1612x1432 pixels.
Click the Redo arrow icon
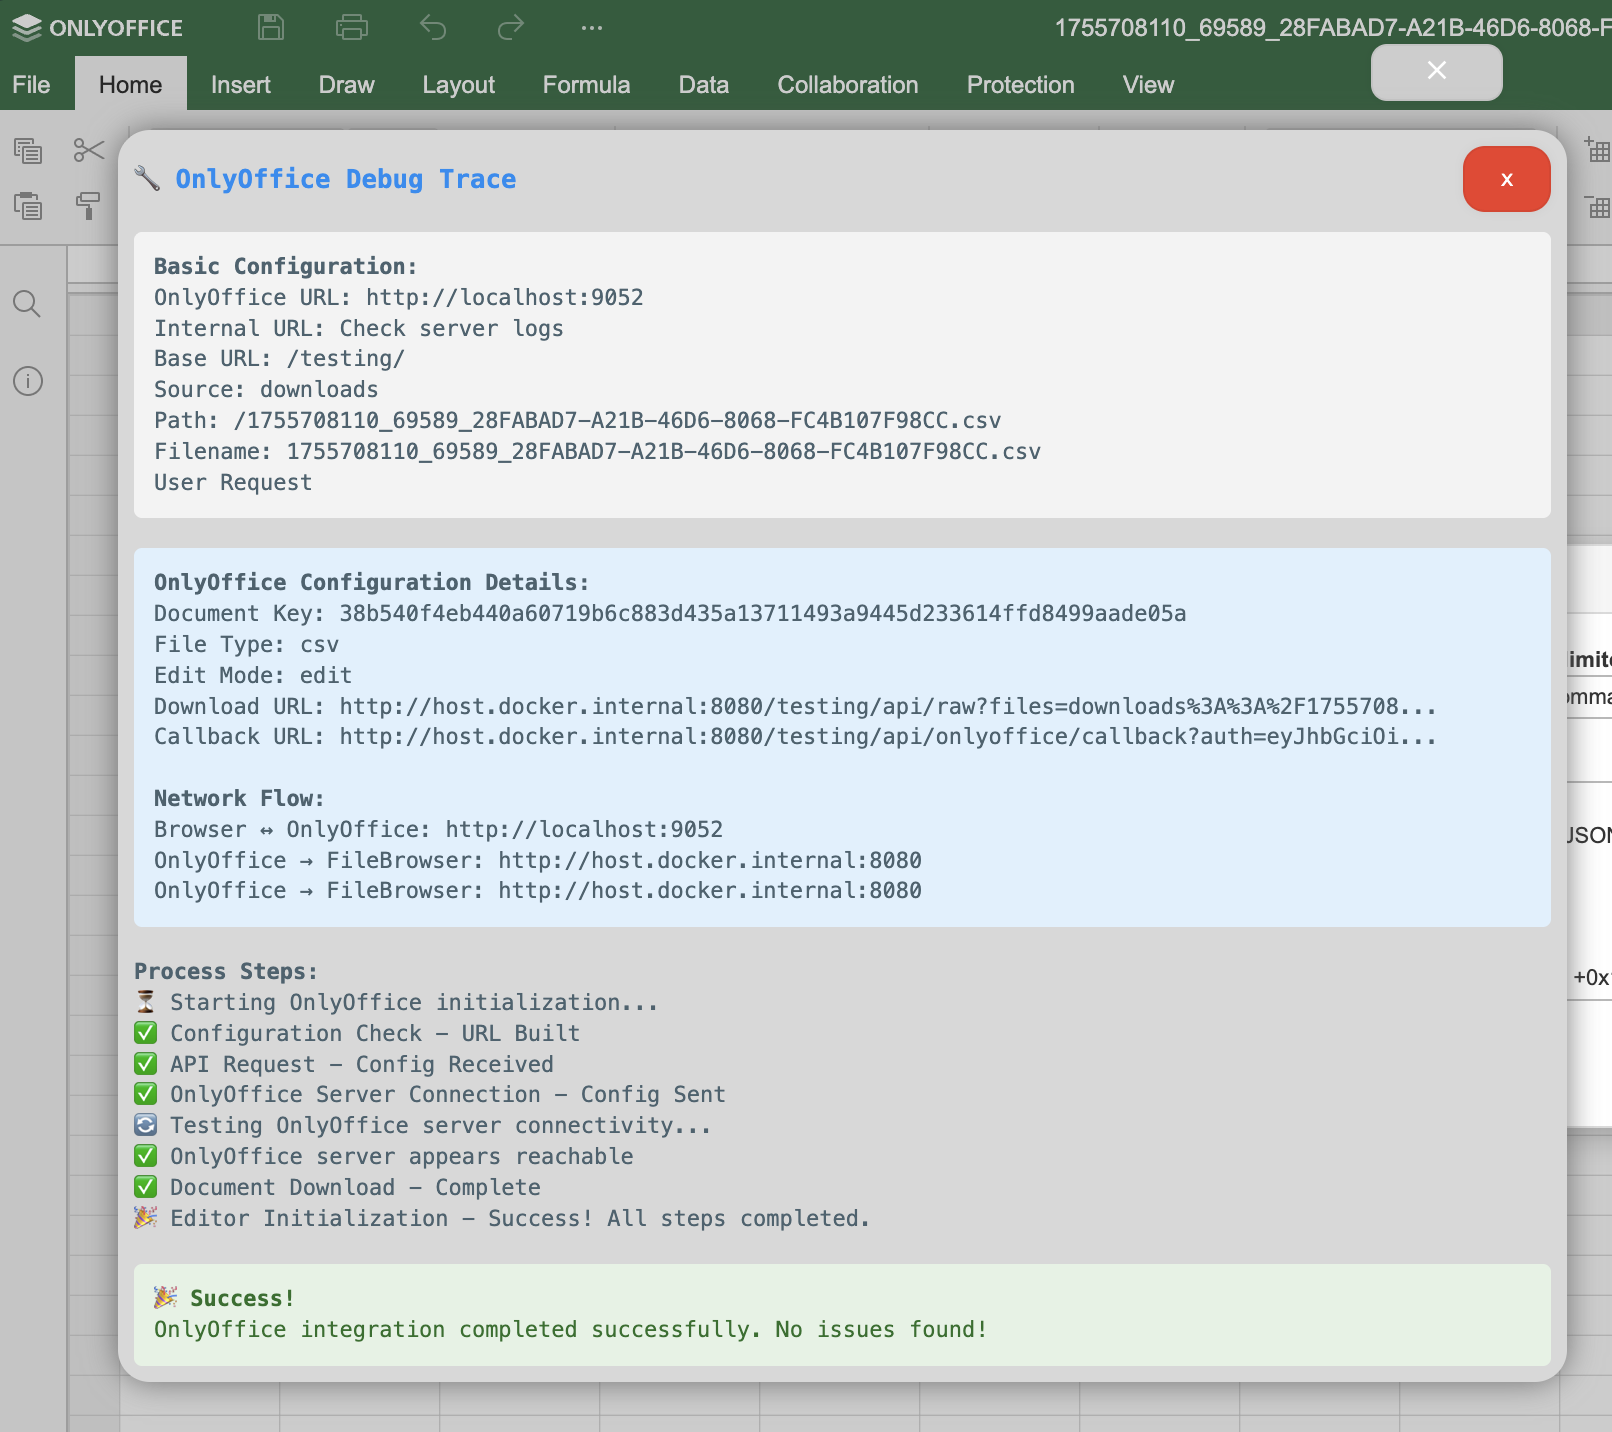pyautogui.click(x=511, y=27)
